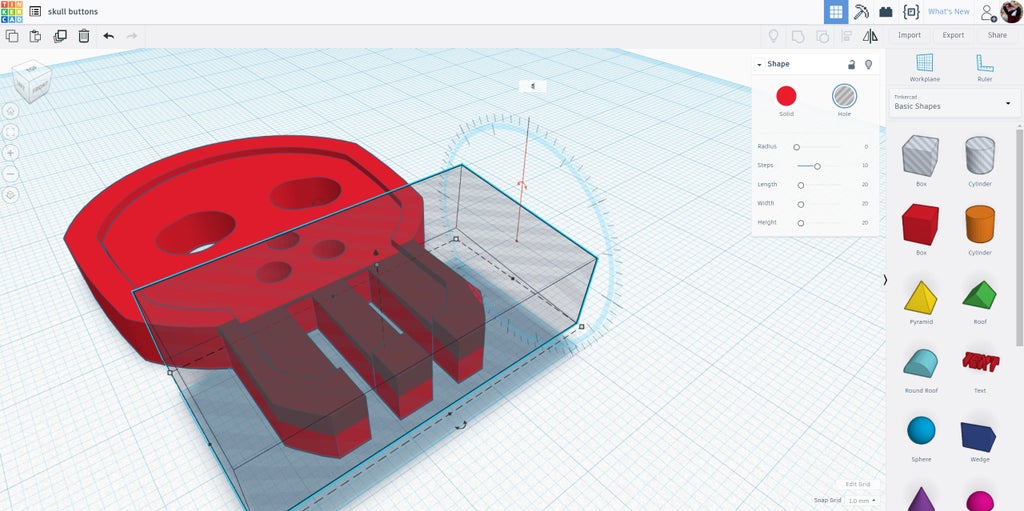Click the Import button
1024x511 pixels.
pyautogui.click(x=909, y=35)
